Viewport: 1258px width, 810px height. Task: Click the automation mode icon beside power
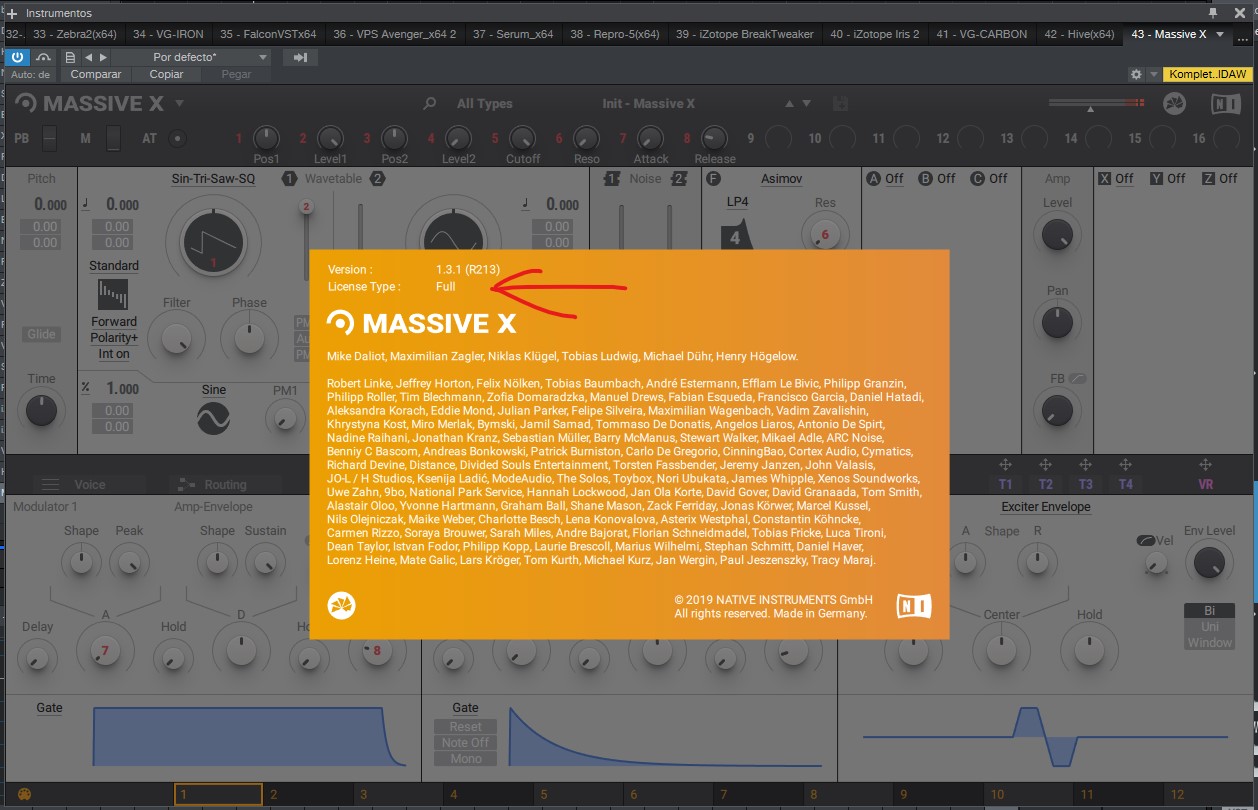[x=44, y=57]
